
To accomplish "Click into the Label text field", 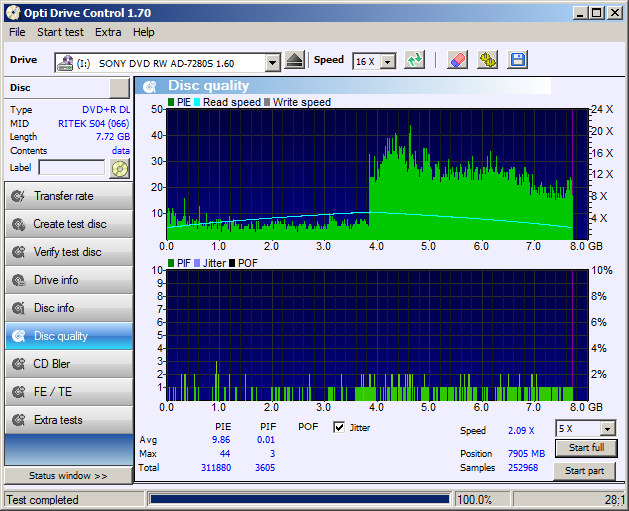I will [72, 168].
